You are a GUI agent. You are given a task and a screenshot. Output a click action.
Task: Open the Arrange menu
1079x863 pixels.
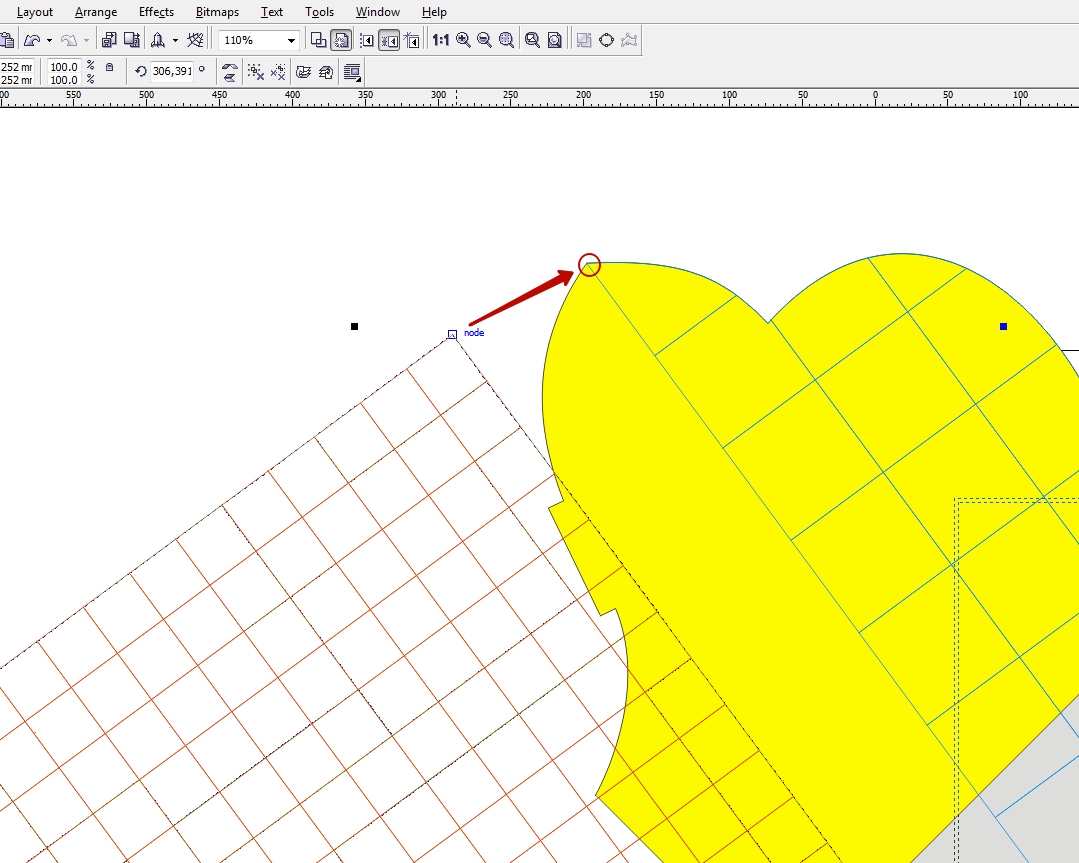(96, 12)
